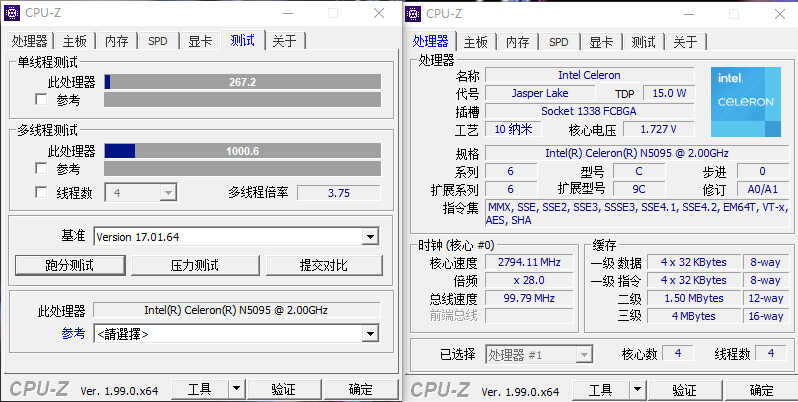Screen dimensions: 798x402
Task: Click the 扩展型号 value 9C
Action: (639, 189)
